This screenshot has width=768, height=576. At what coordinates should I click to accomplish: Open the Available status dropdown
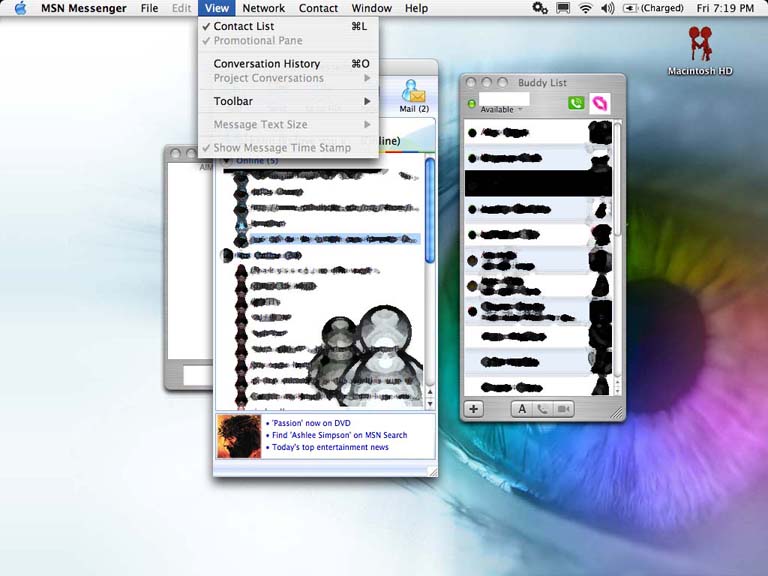(x=501, y=109)
